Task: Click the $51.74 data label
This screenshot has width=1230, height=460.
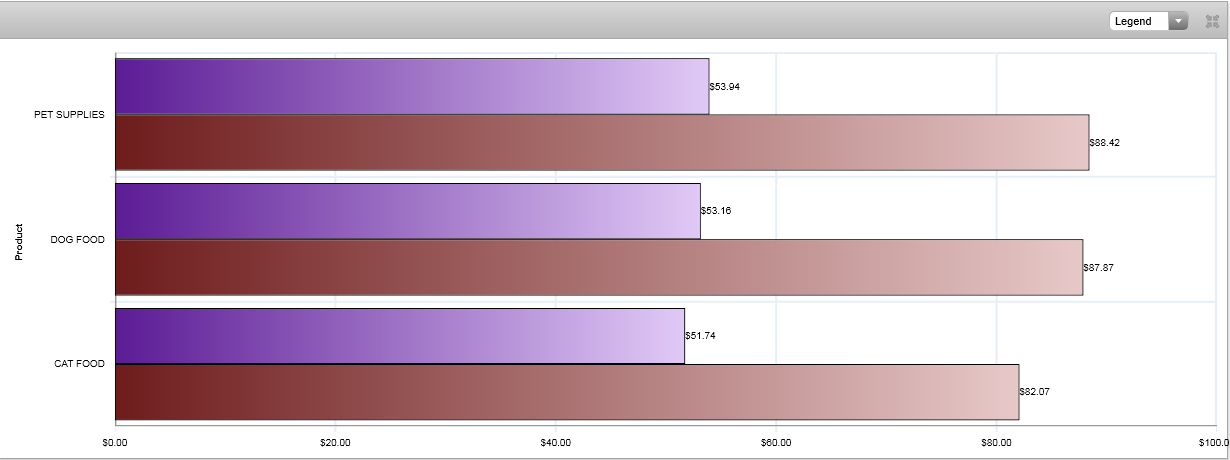Action: tap(700, 336)
